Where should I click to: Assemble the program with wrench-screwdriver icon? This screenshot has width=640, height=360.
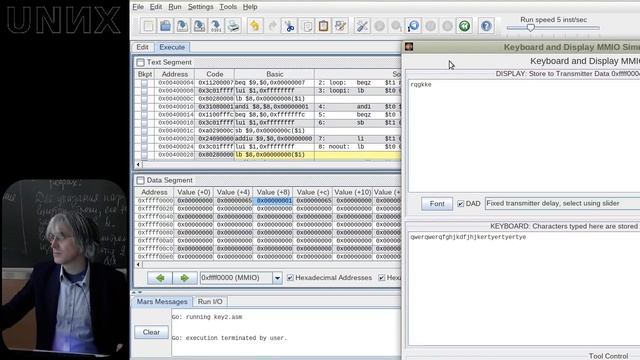coord(362,26)
